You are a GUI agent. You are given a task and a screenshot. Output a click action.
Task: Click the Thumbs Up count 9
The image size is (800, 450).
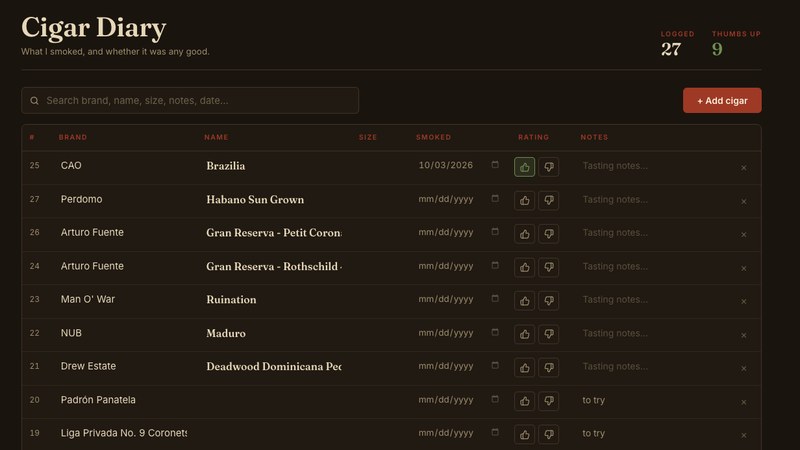coord(717,49)
